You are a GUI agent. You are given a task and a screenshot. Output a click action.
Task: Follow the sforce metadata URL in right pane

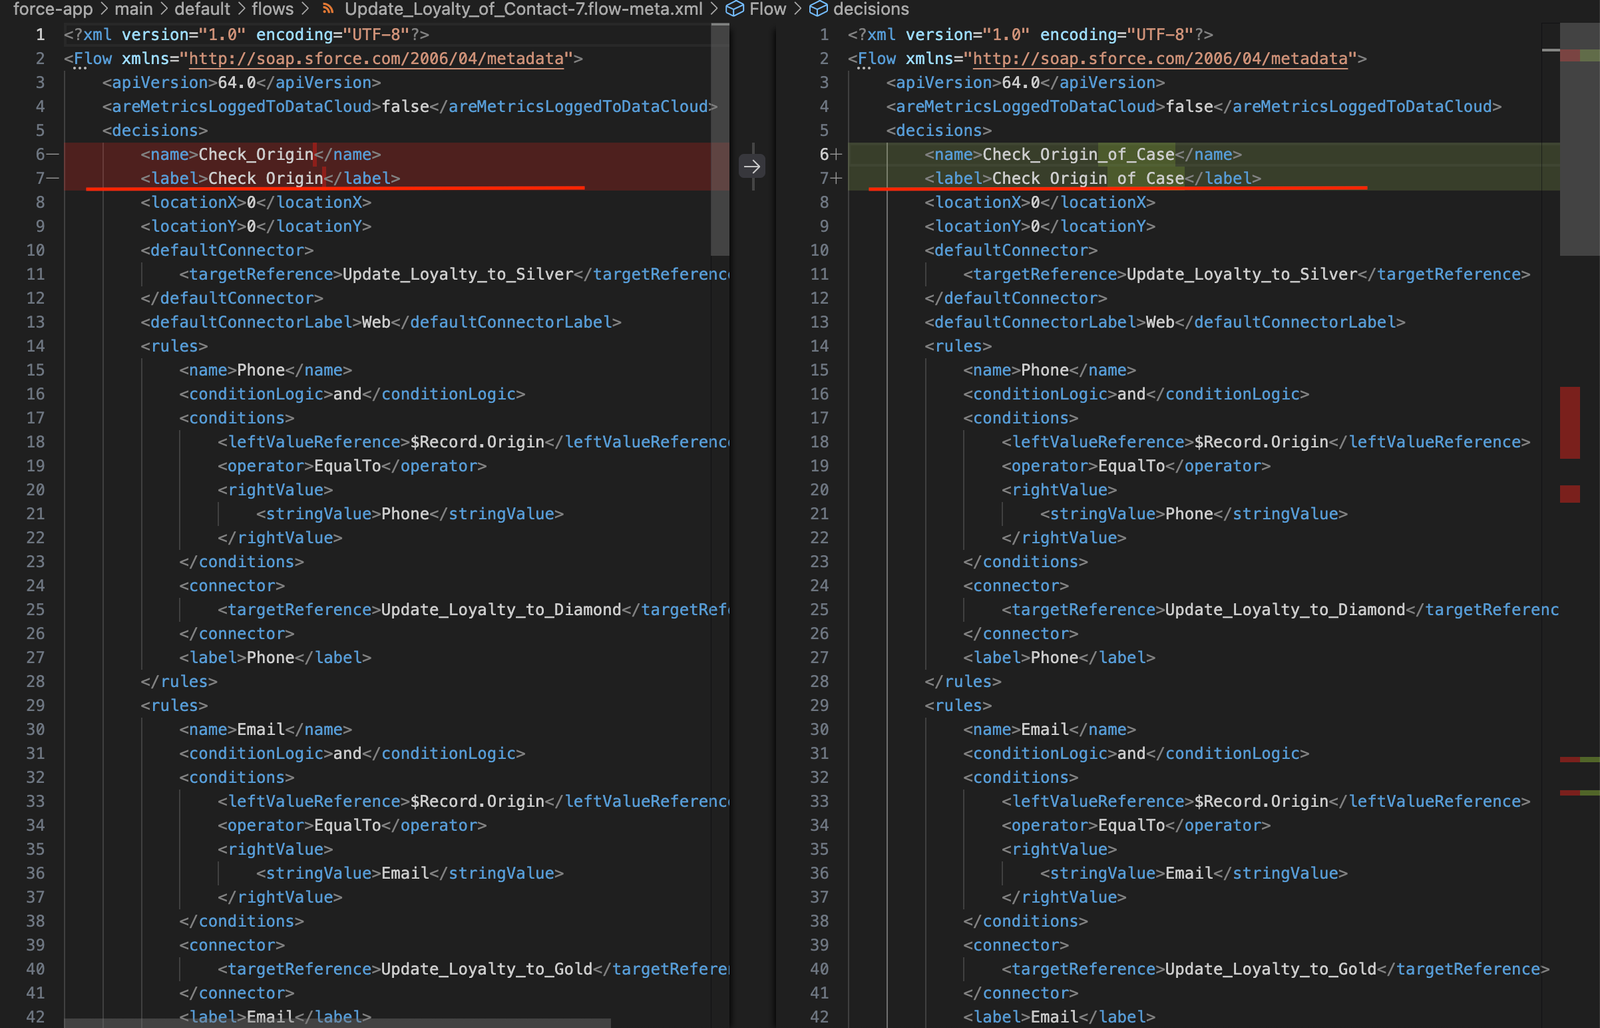click(1160, 58)
